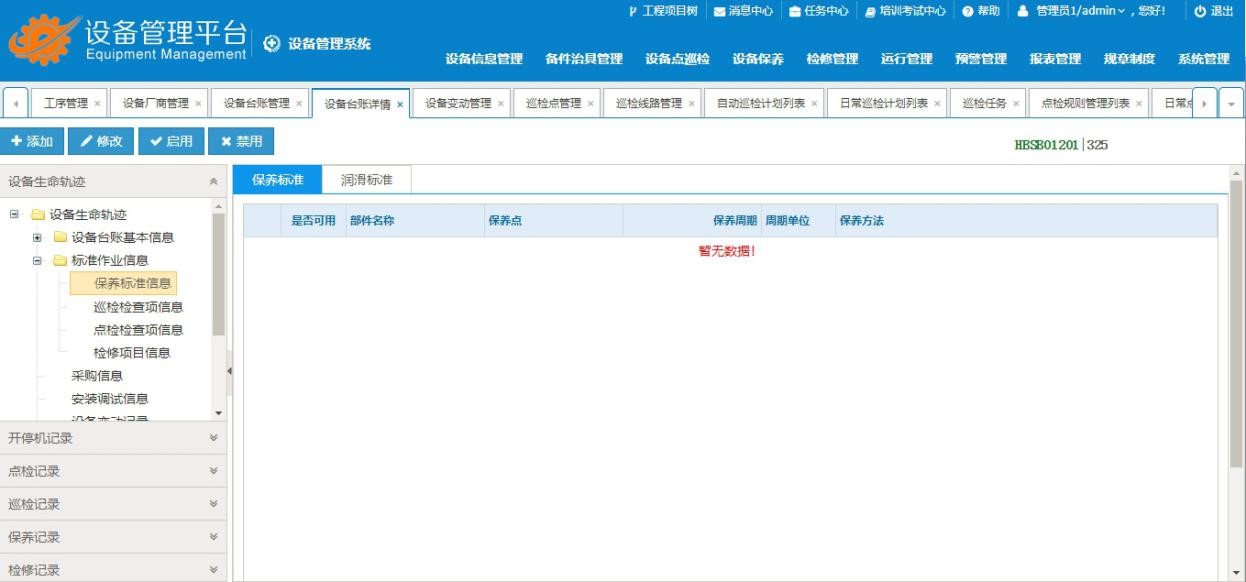Image resolution: width=1246 pixels, height=582 pixels.
Task: Open the 任务中心 task center
Action: coord(794,10)
